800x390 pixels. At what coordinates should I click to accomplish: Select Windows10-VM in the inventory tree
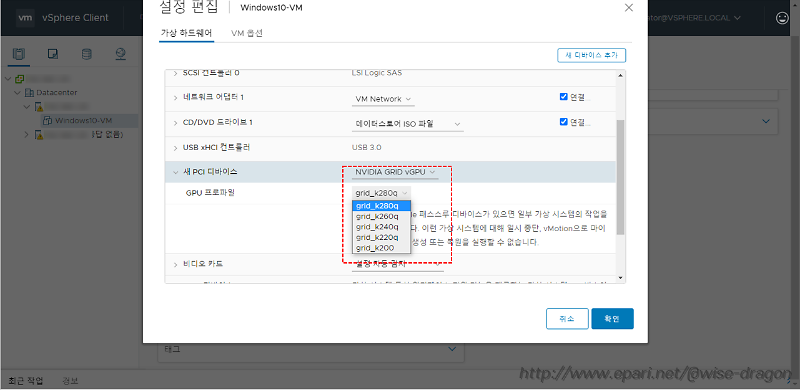pyautogui.click(x=84, y=120)
